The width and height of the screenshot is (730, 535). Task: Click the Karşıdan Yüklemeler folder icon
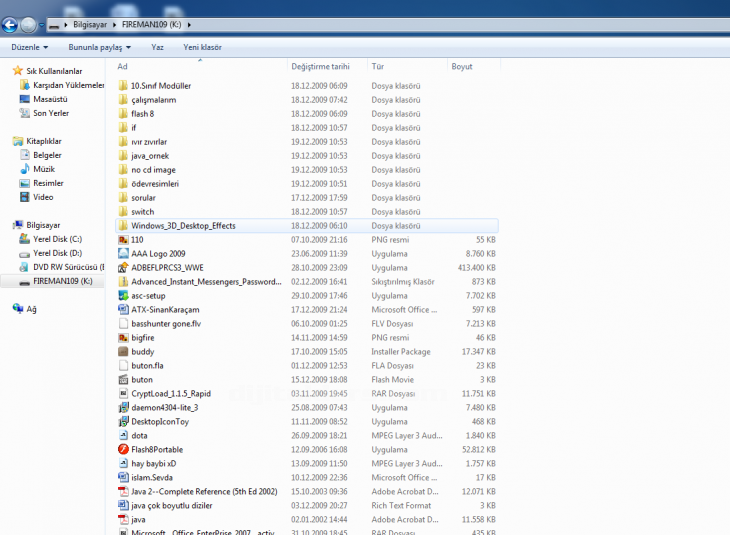click(24, 85)
